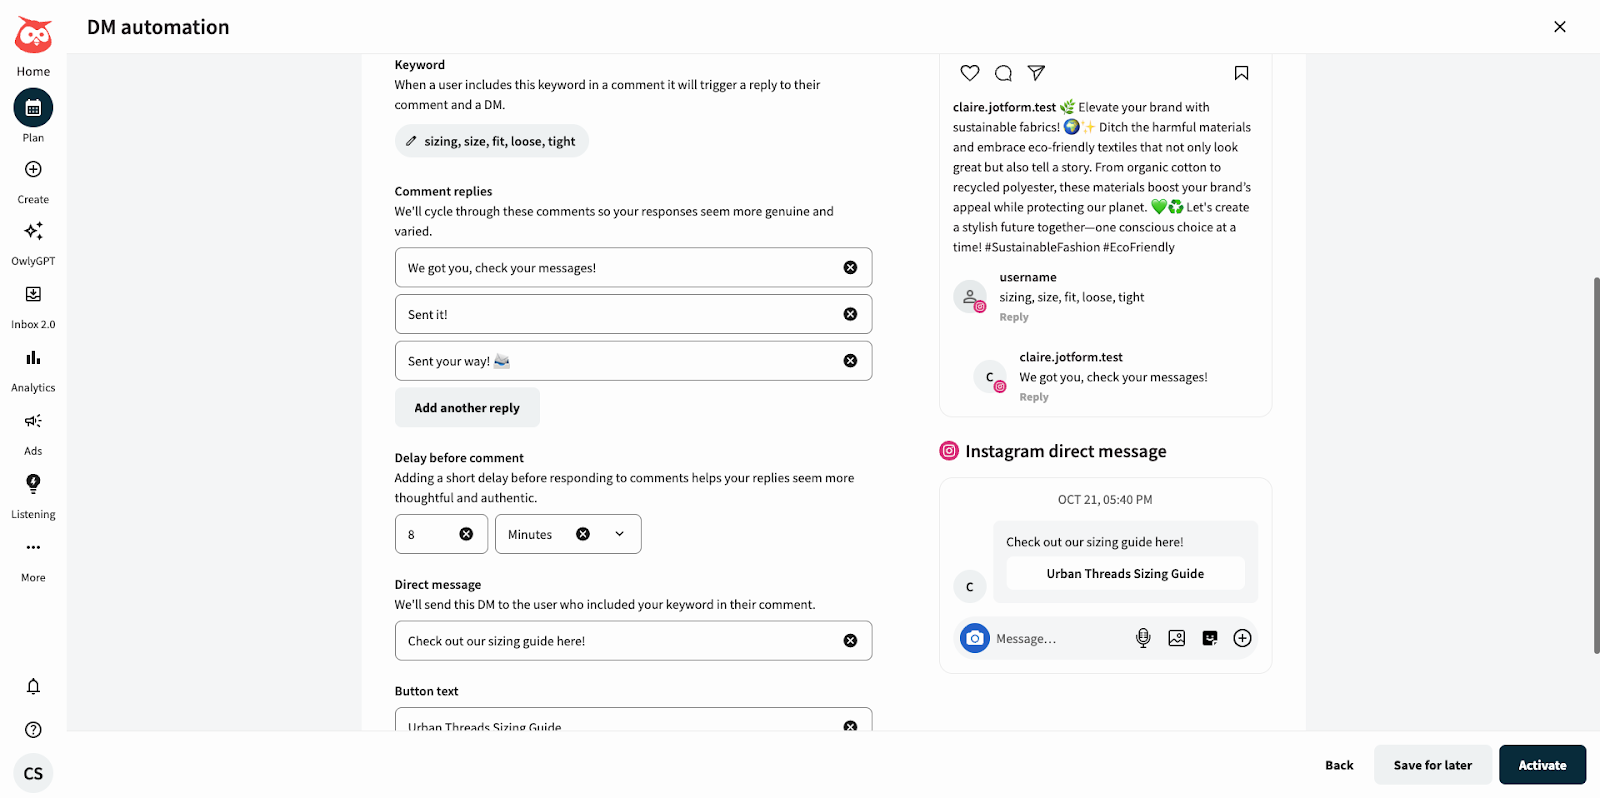Viewport: 1600px width, 798px height.
Task: Click the sticker icon in the DM input
Action: (x=1208, y=637)
